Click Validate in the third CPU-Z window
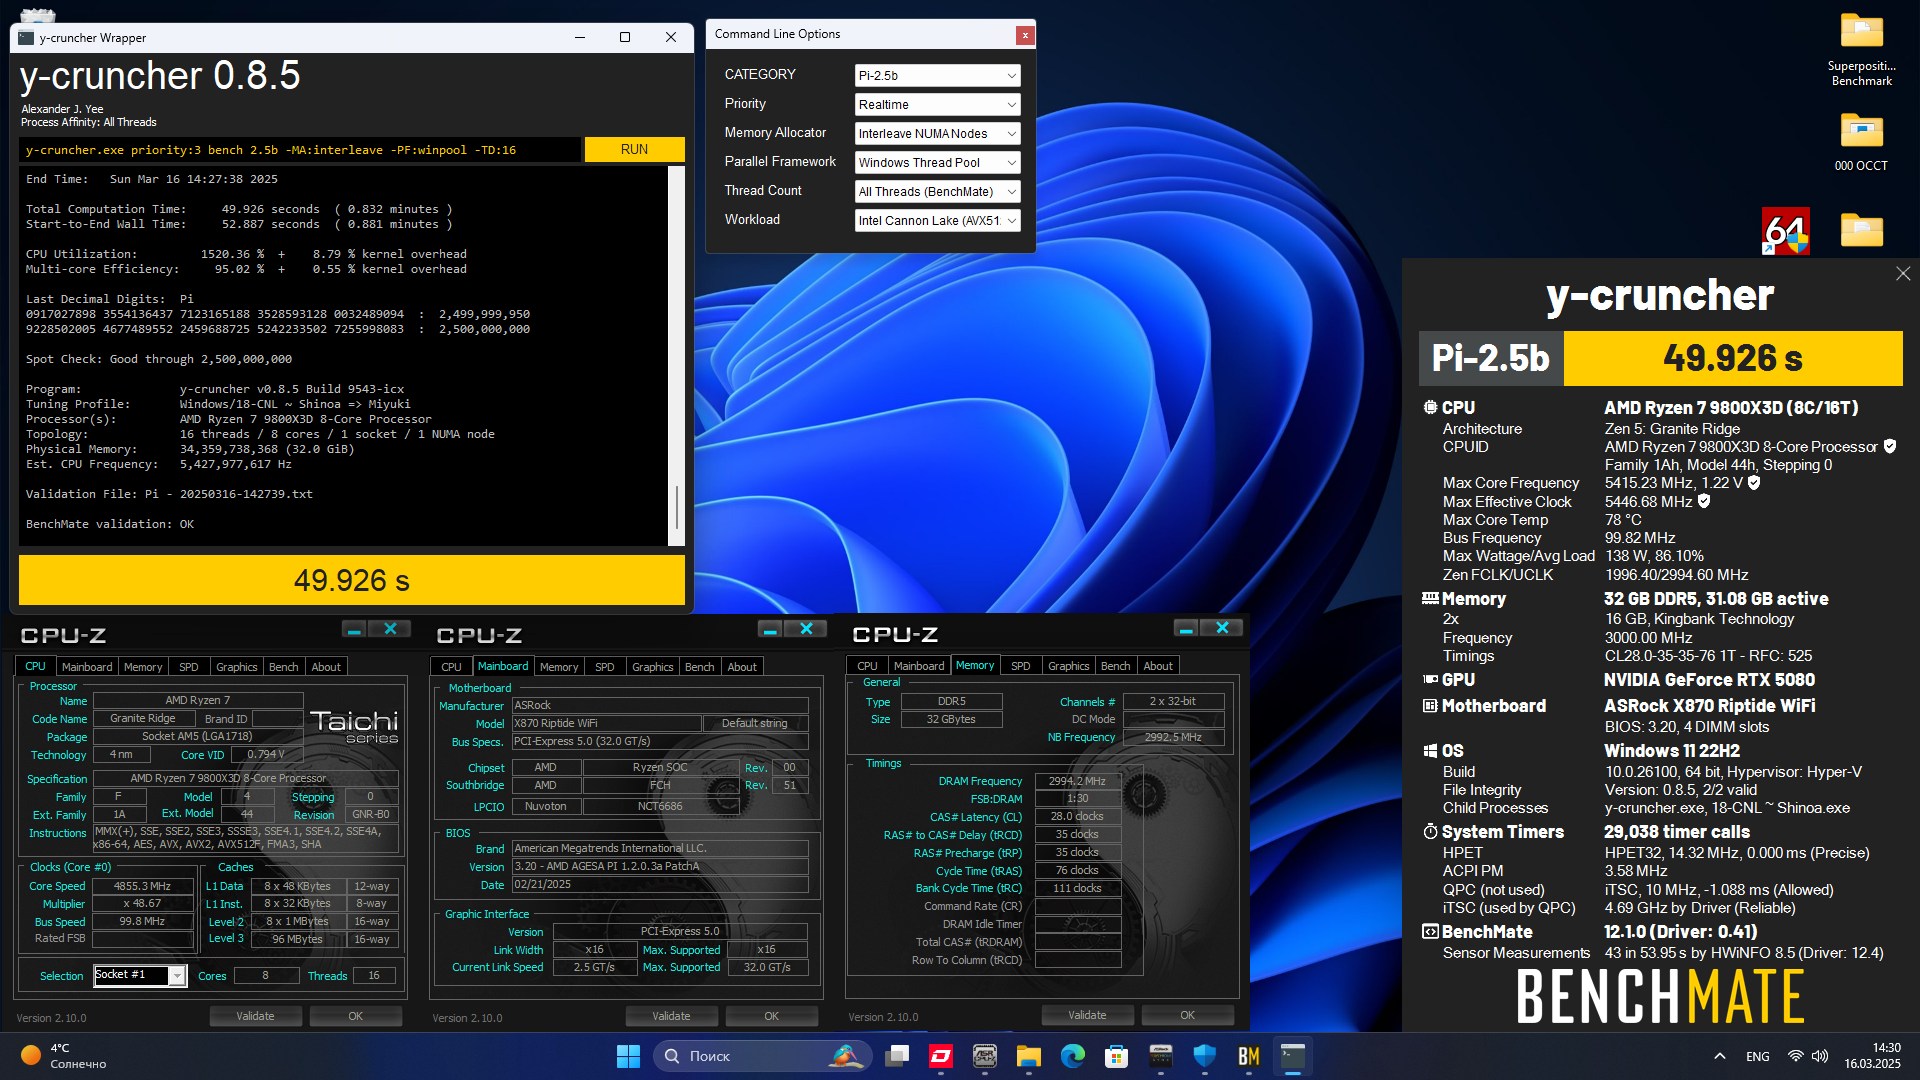This screenshot has width=1920, height=1080. [1087, 1015]
